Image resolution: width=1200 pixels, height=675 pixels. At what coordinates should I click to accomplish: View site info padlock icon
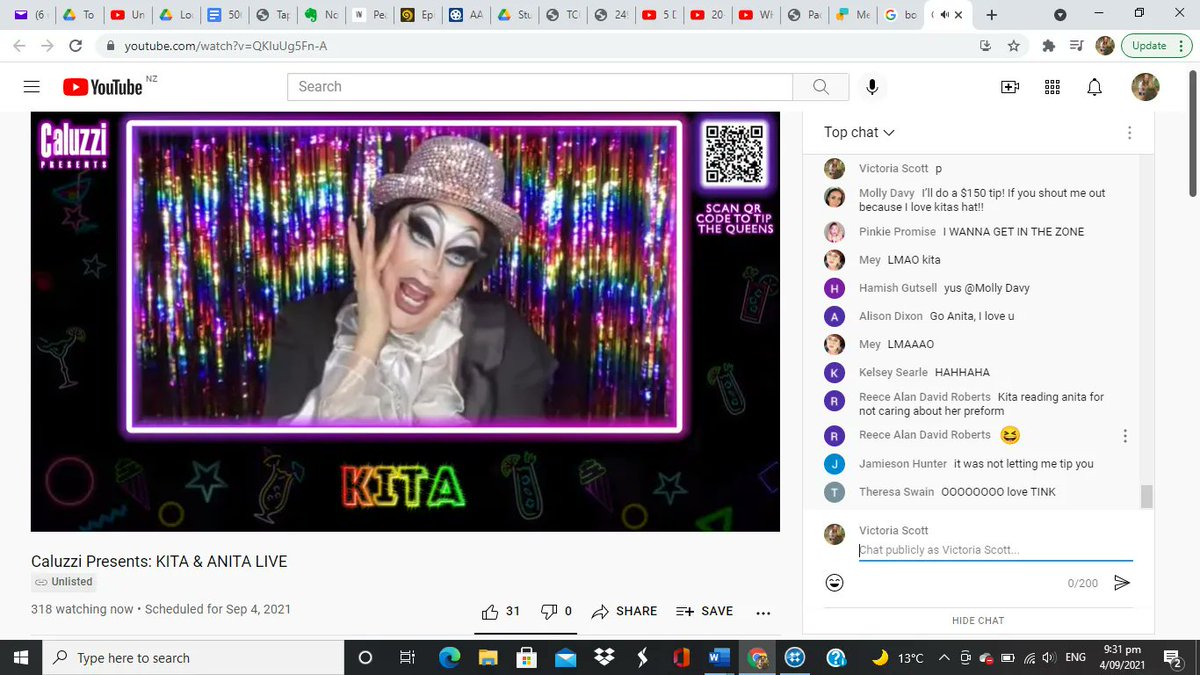[110, 46]
